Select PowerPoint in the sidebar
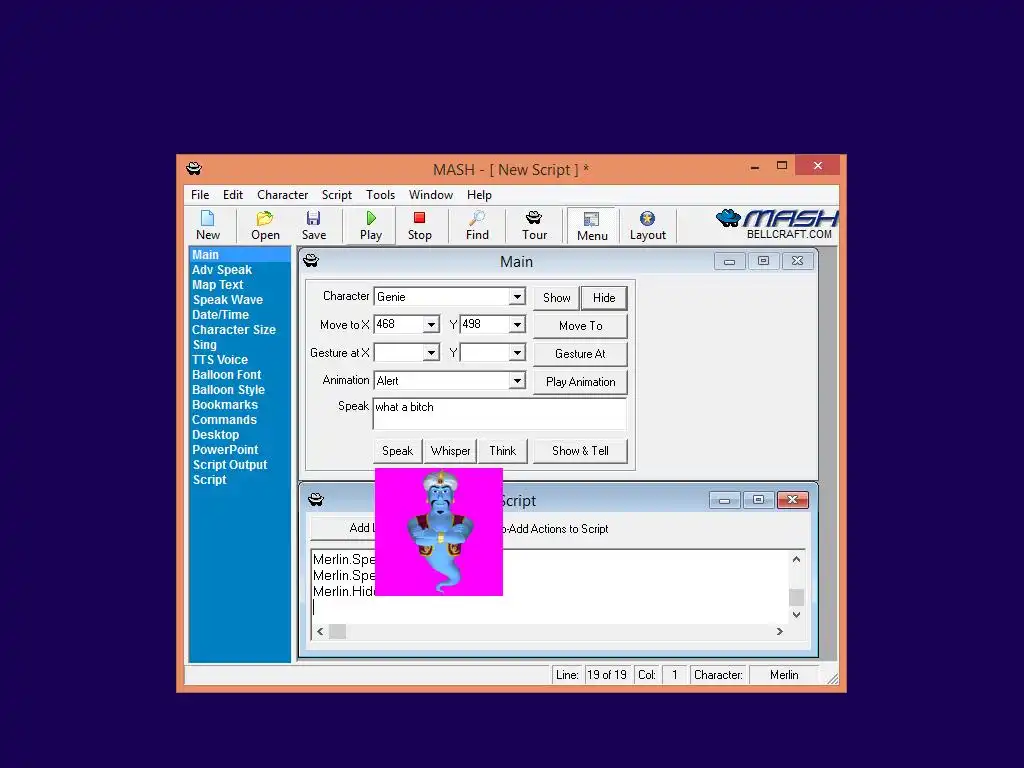This screenshot has height=768, width=1024. coord(225,450)
